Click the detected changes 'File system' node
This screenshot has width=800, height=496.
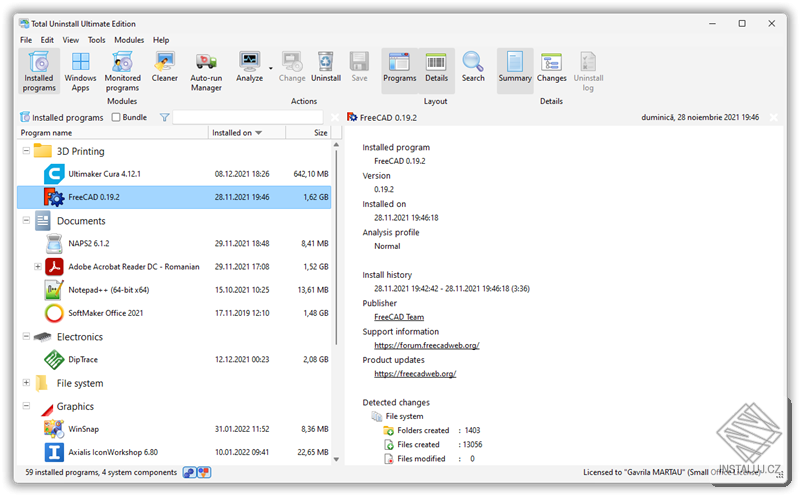click(x=398, y=416)
